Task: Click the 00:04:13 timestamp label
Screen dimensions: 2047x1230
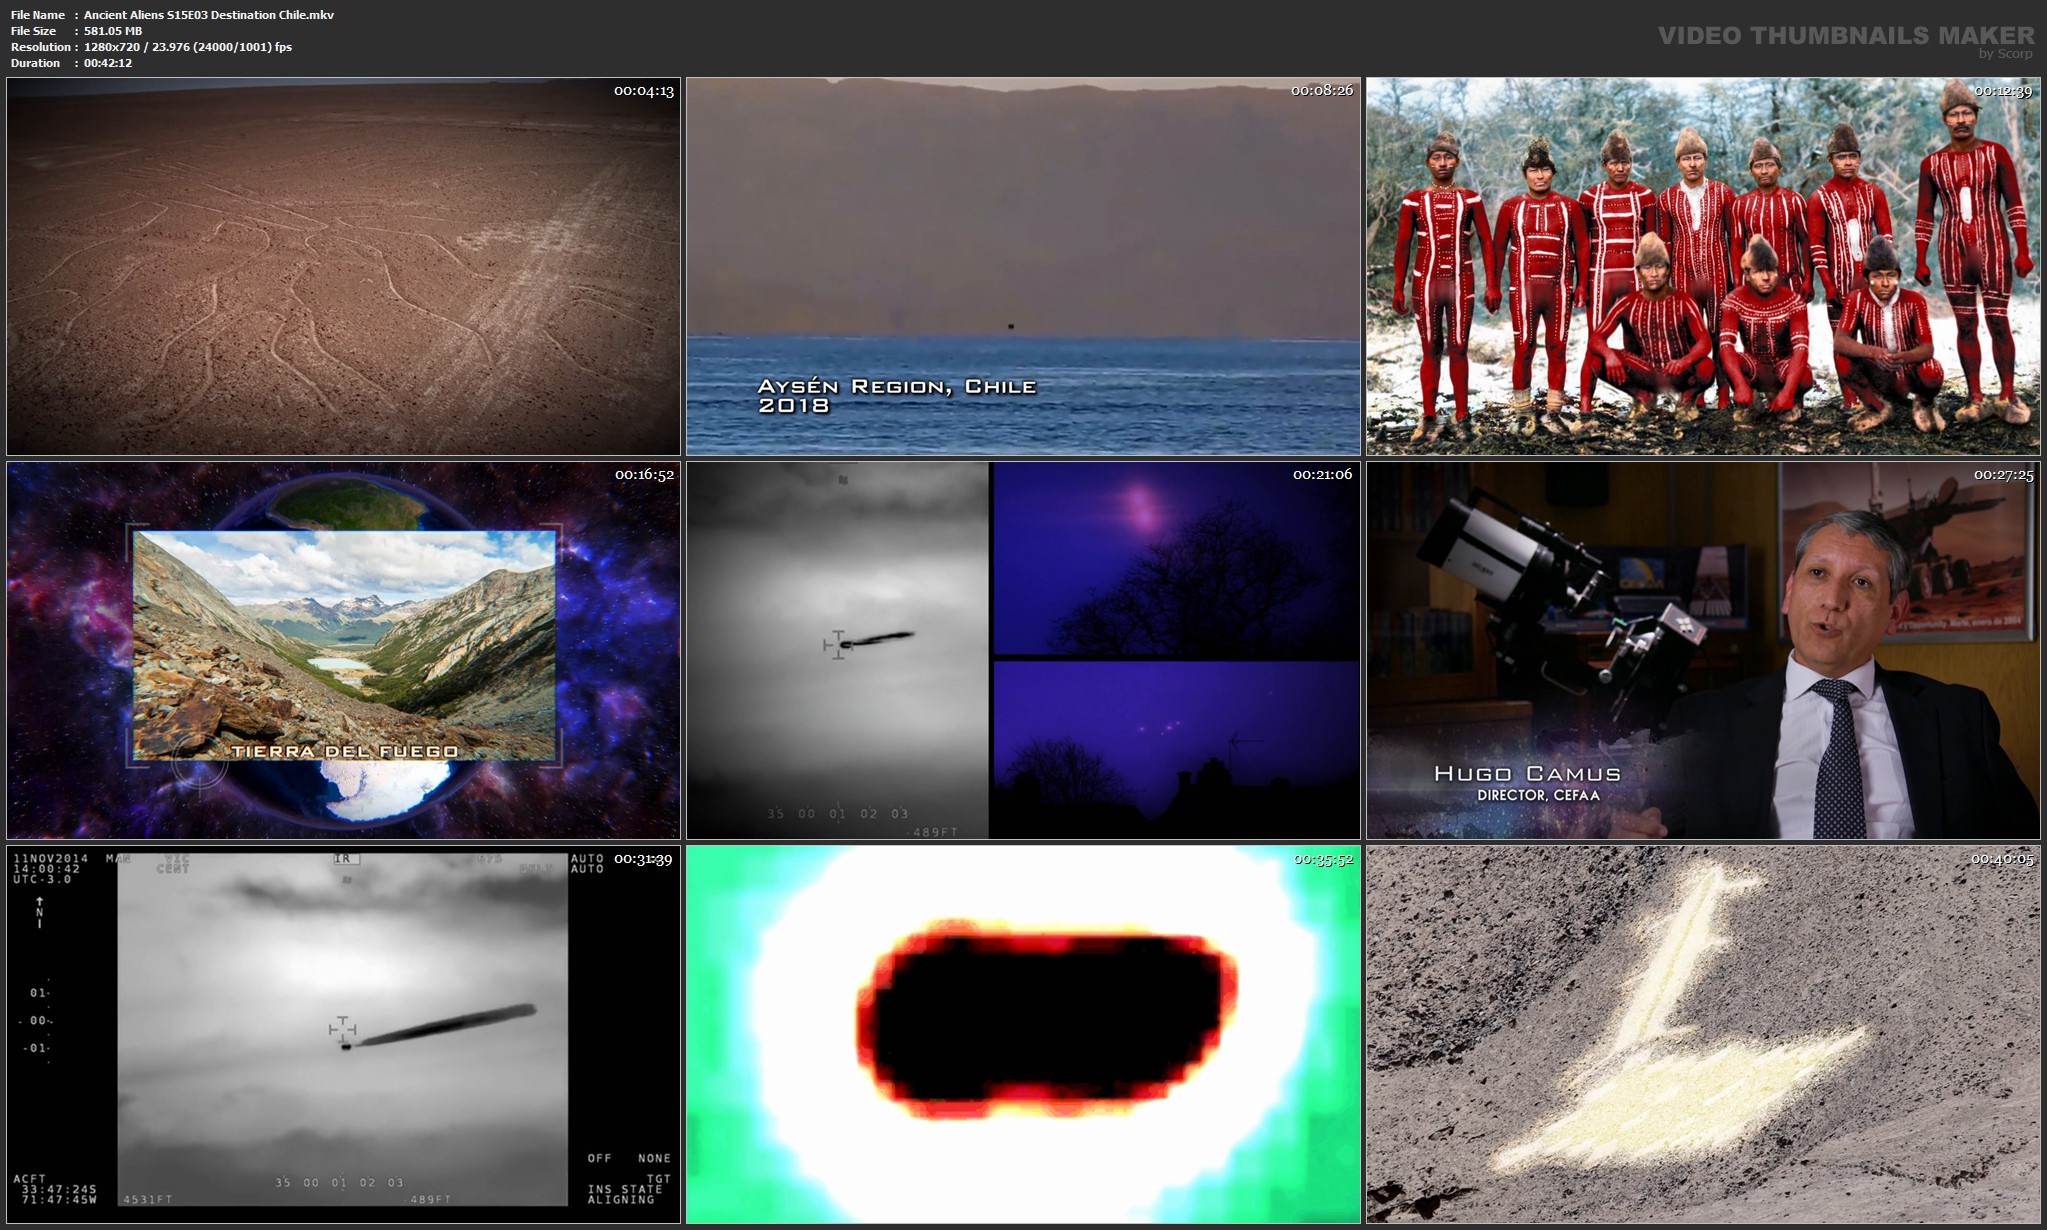Action: click(x=643, y=91)
